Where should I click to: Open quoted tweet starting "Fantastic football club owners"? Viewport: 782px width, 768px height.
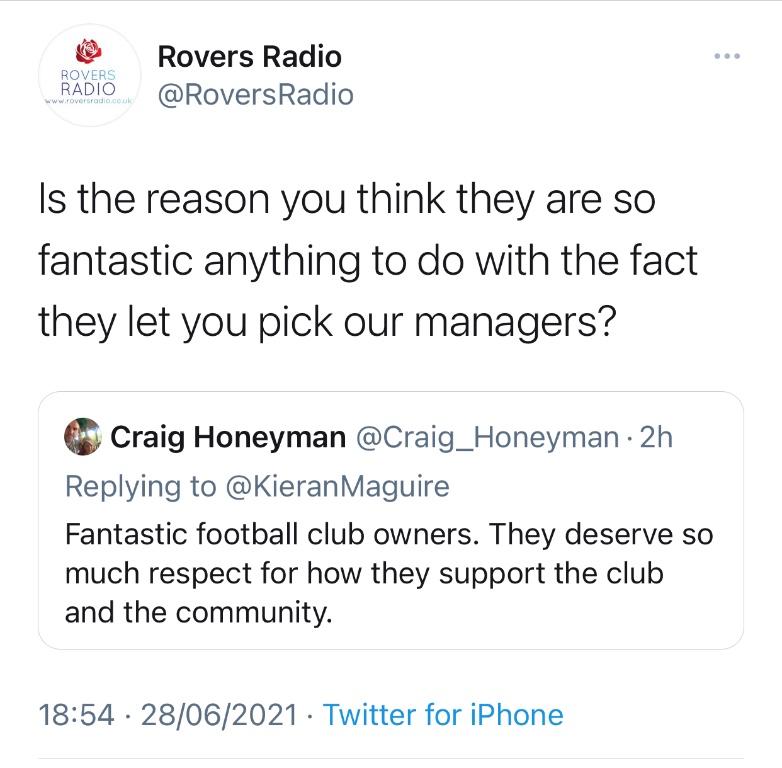tap(391, 521)
